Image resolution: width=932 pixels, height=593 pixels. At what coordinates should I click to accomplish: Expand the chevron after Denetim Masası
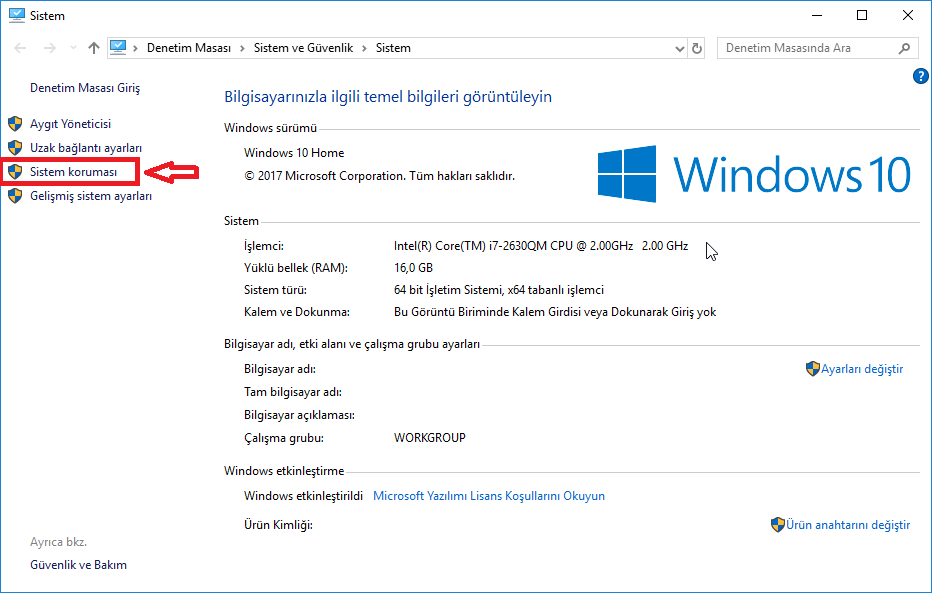[240, 47]
